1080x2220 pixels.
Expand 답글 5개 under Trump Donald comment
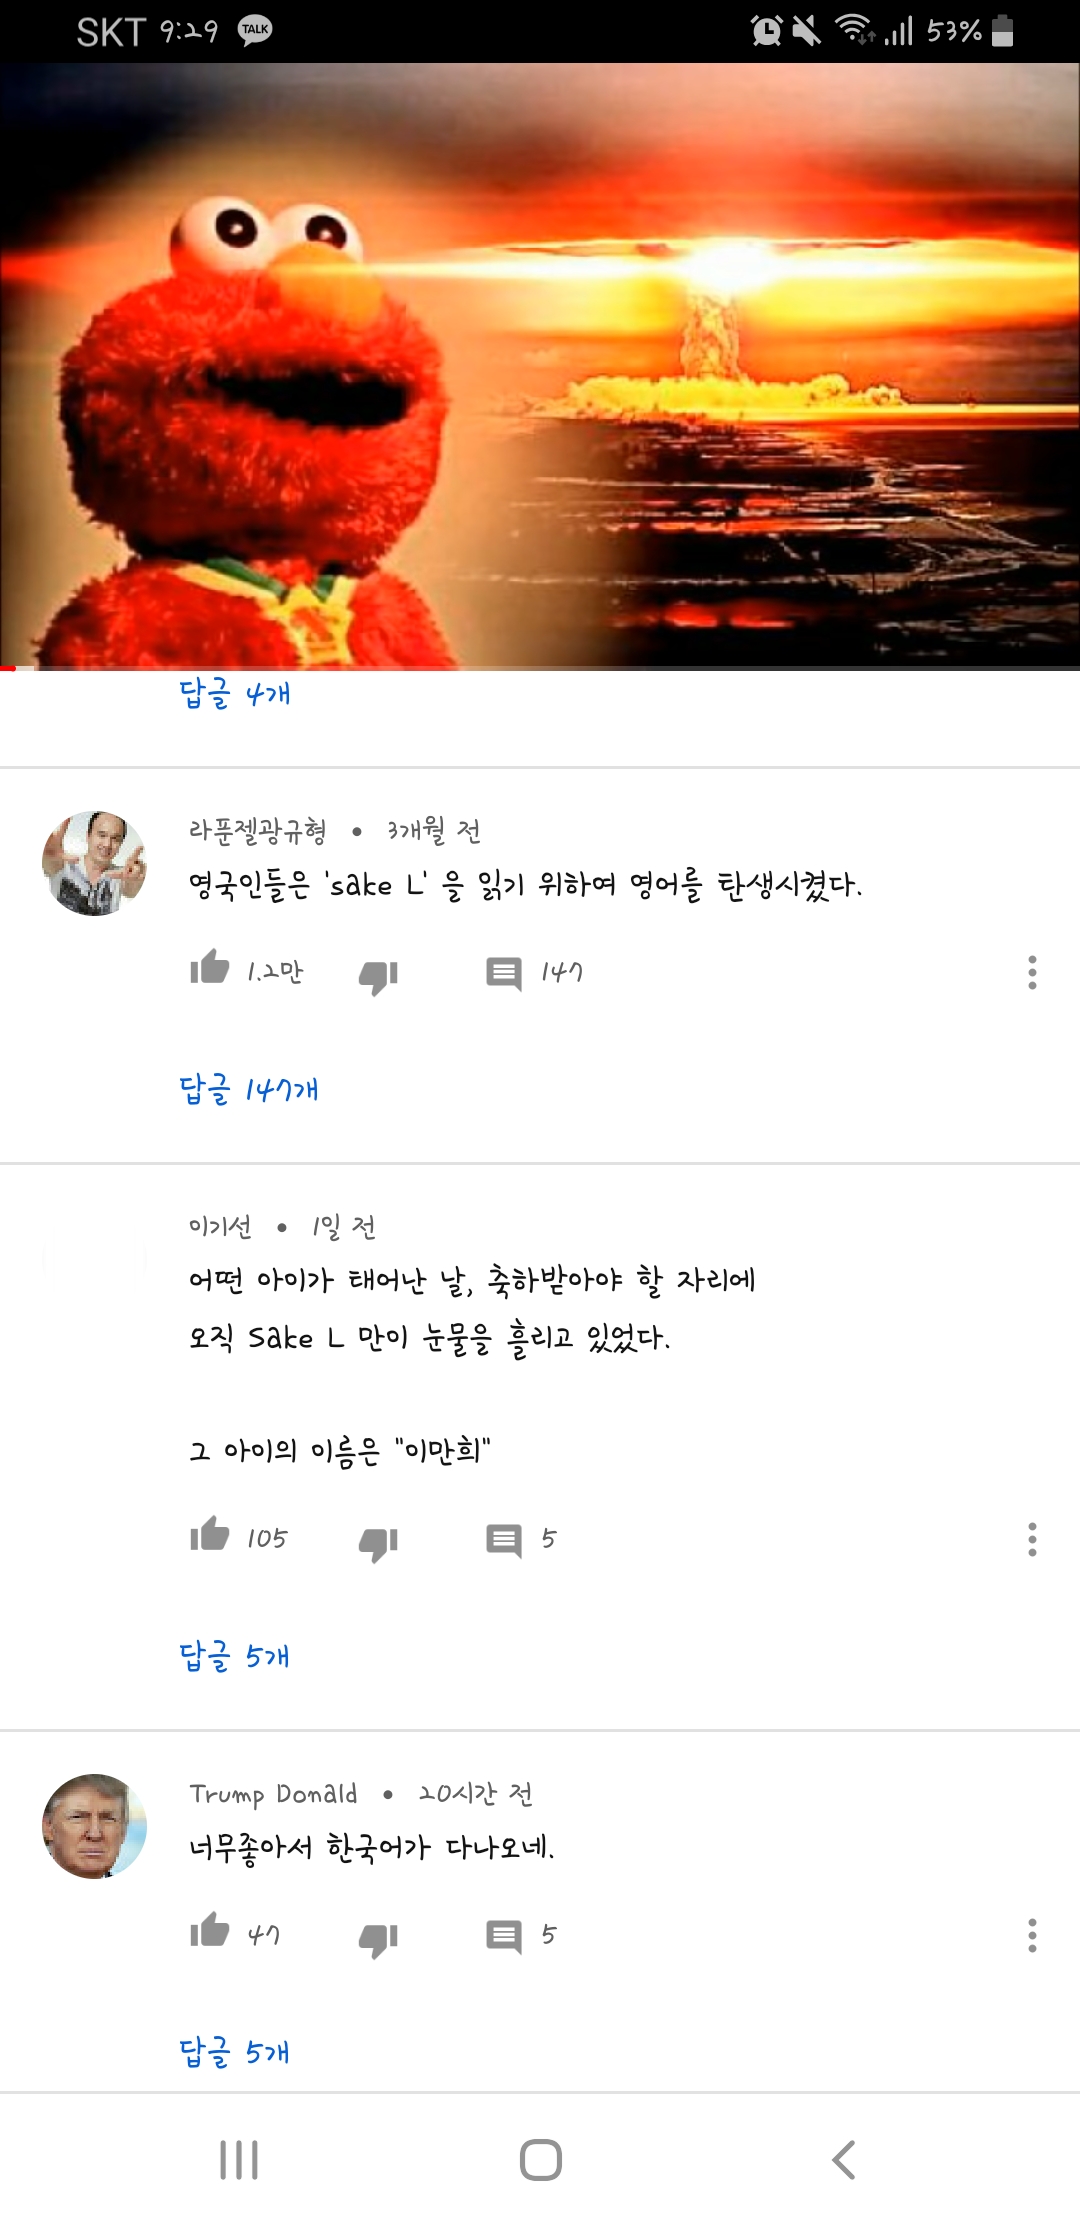pos(235,2052)
